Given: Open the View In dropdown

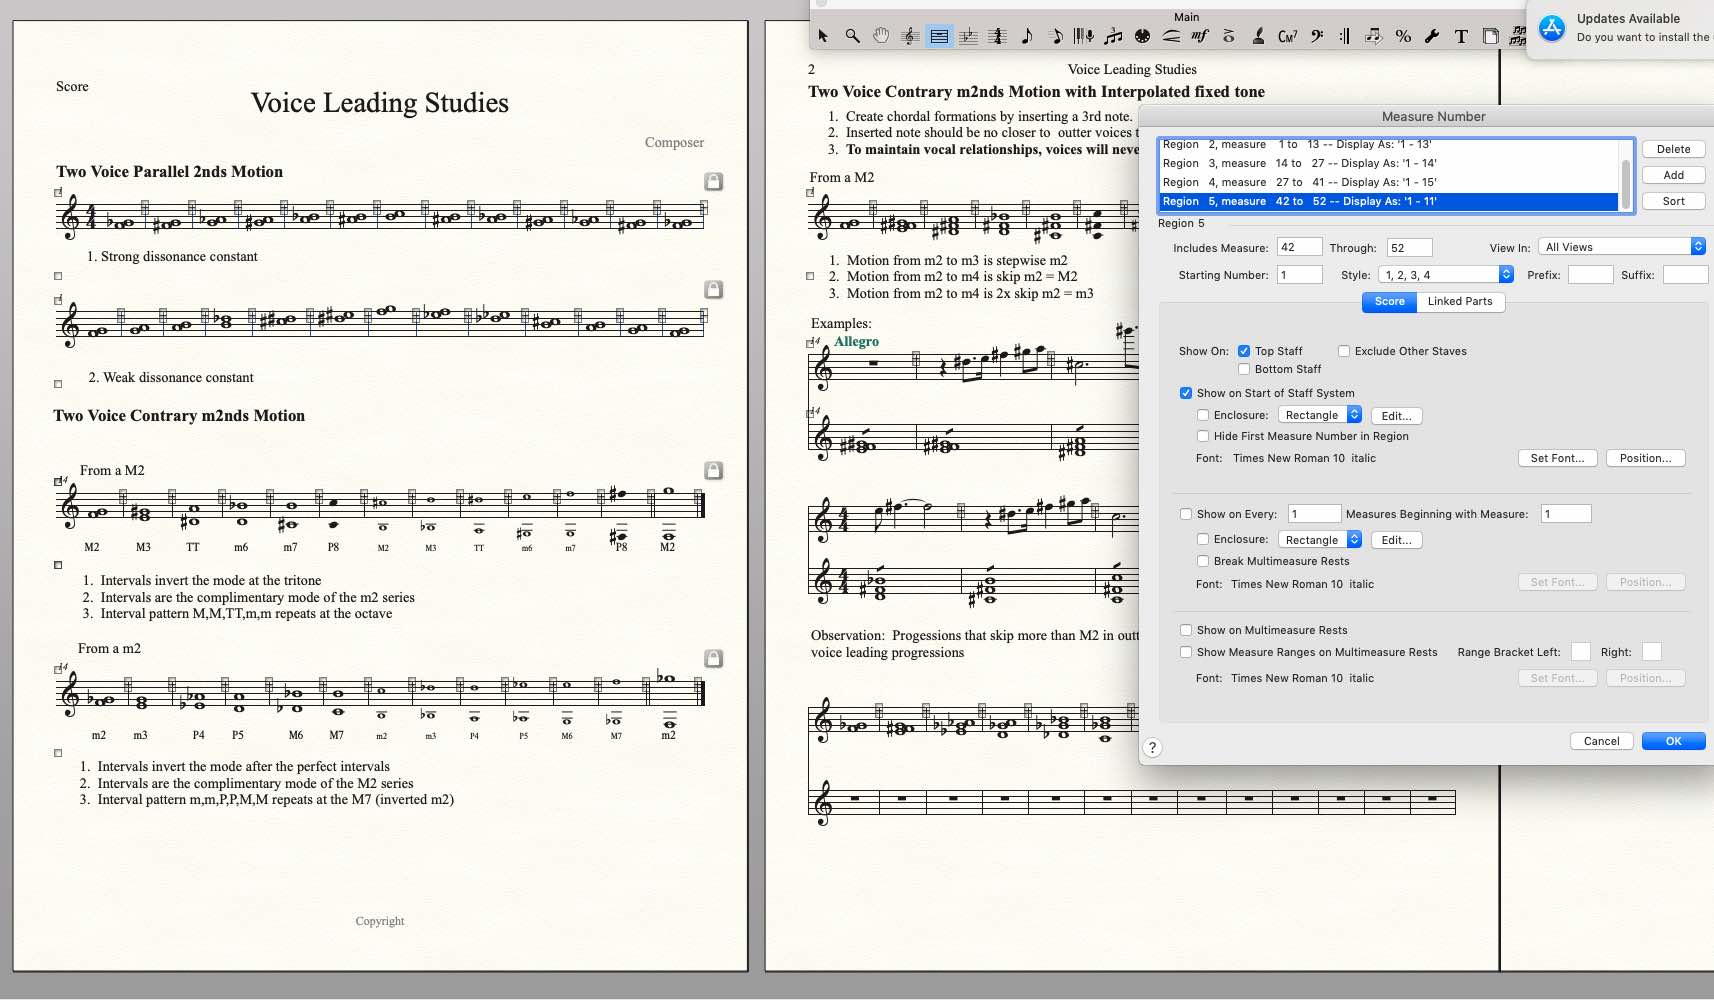Looking at the screenshot, I should 1621,247.
